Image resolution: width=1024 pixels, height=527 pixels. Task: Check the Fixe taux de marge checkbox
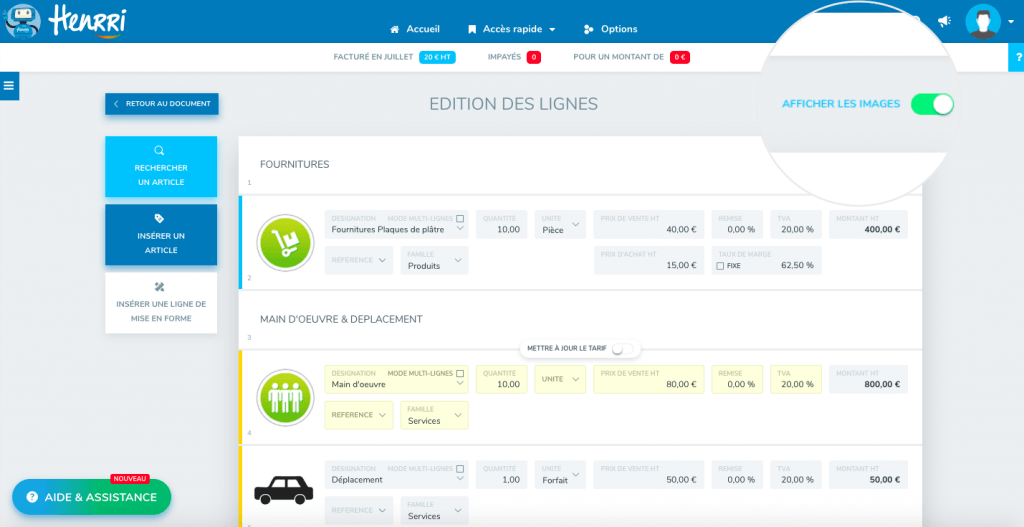coord(720,266)
